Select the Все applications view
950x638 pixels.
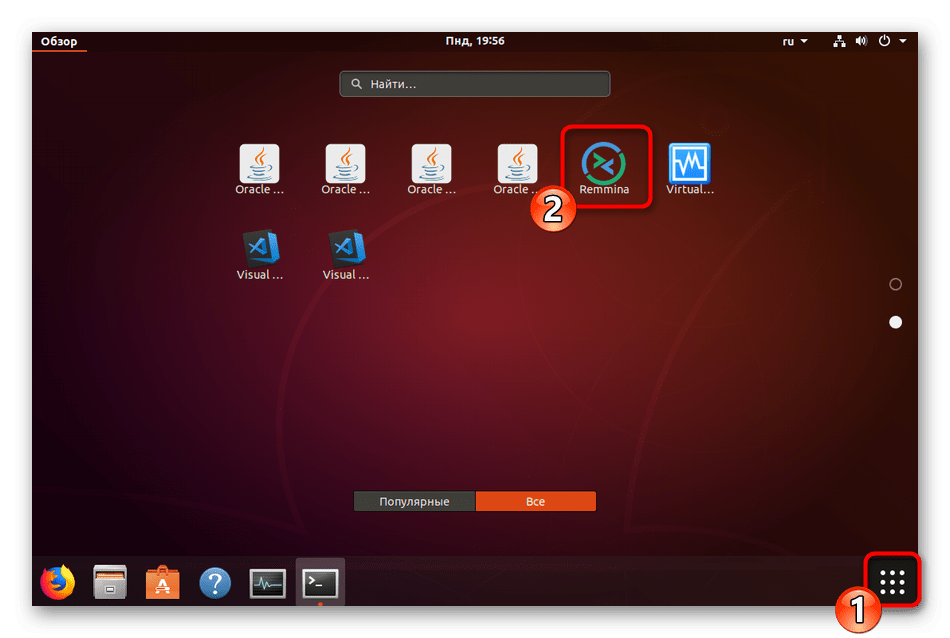[535, 501]
